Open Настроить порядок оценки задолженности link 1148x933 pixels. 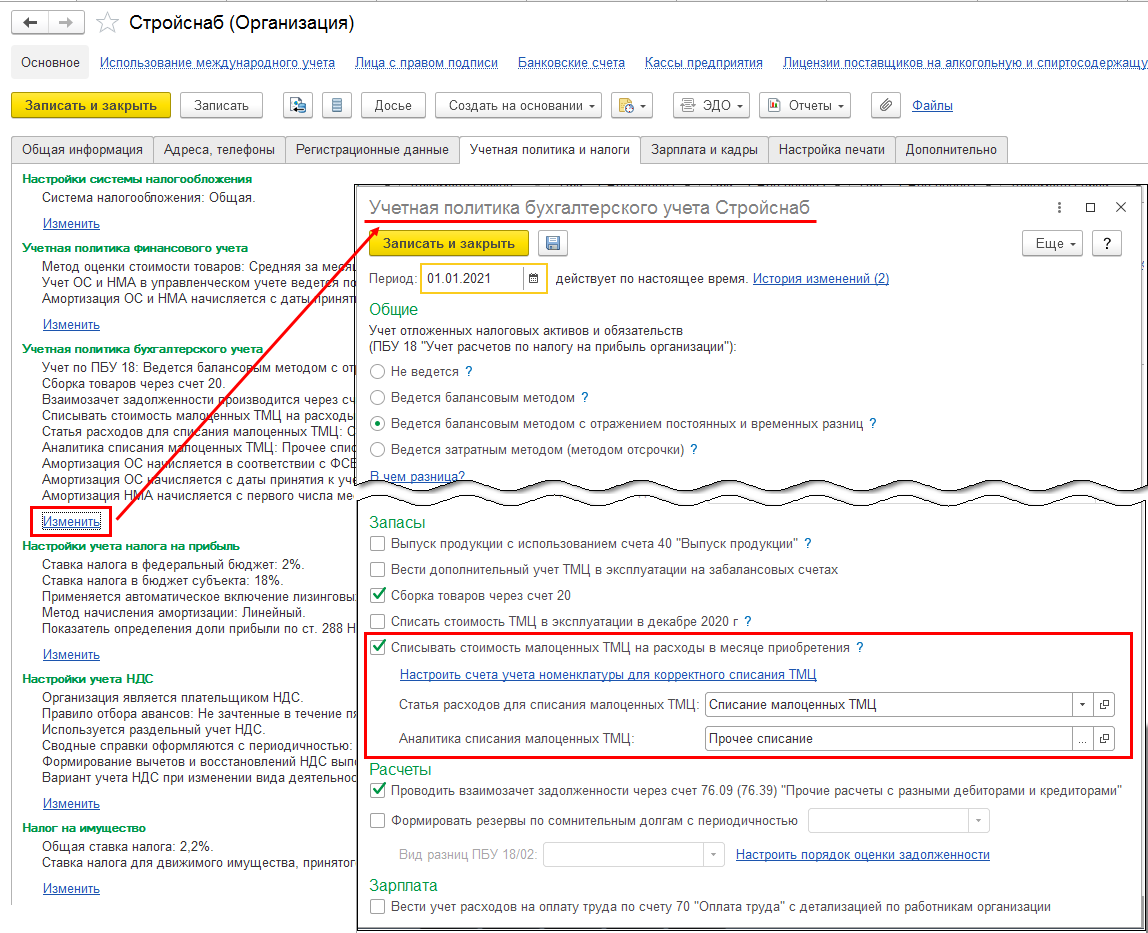(862, 855)
